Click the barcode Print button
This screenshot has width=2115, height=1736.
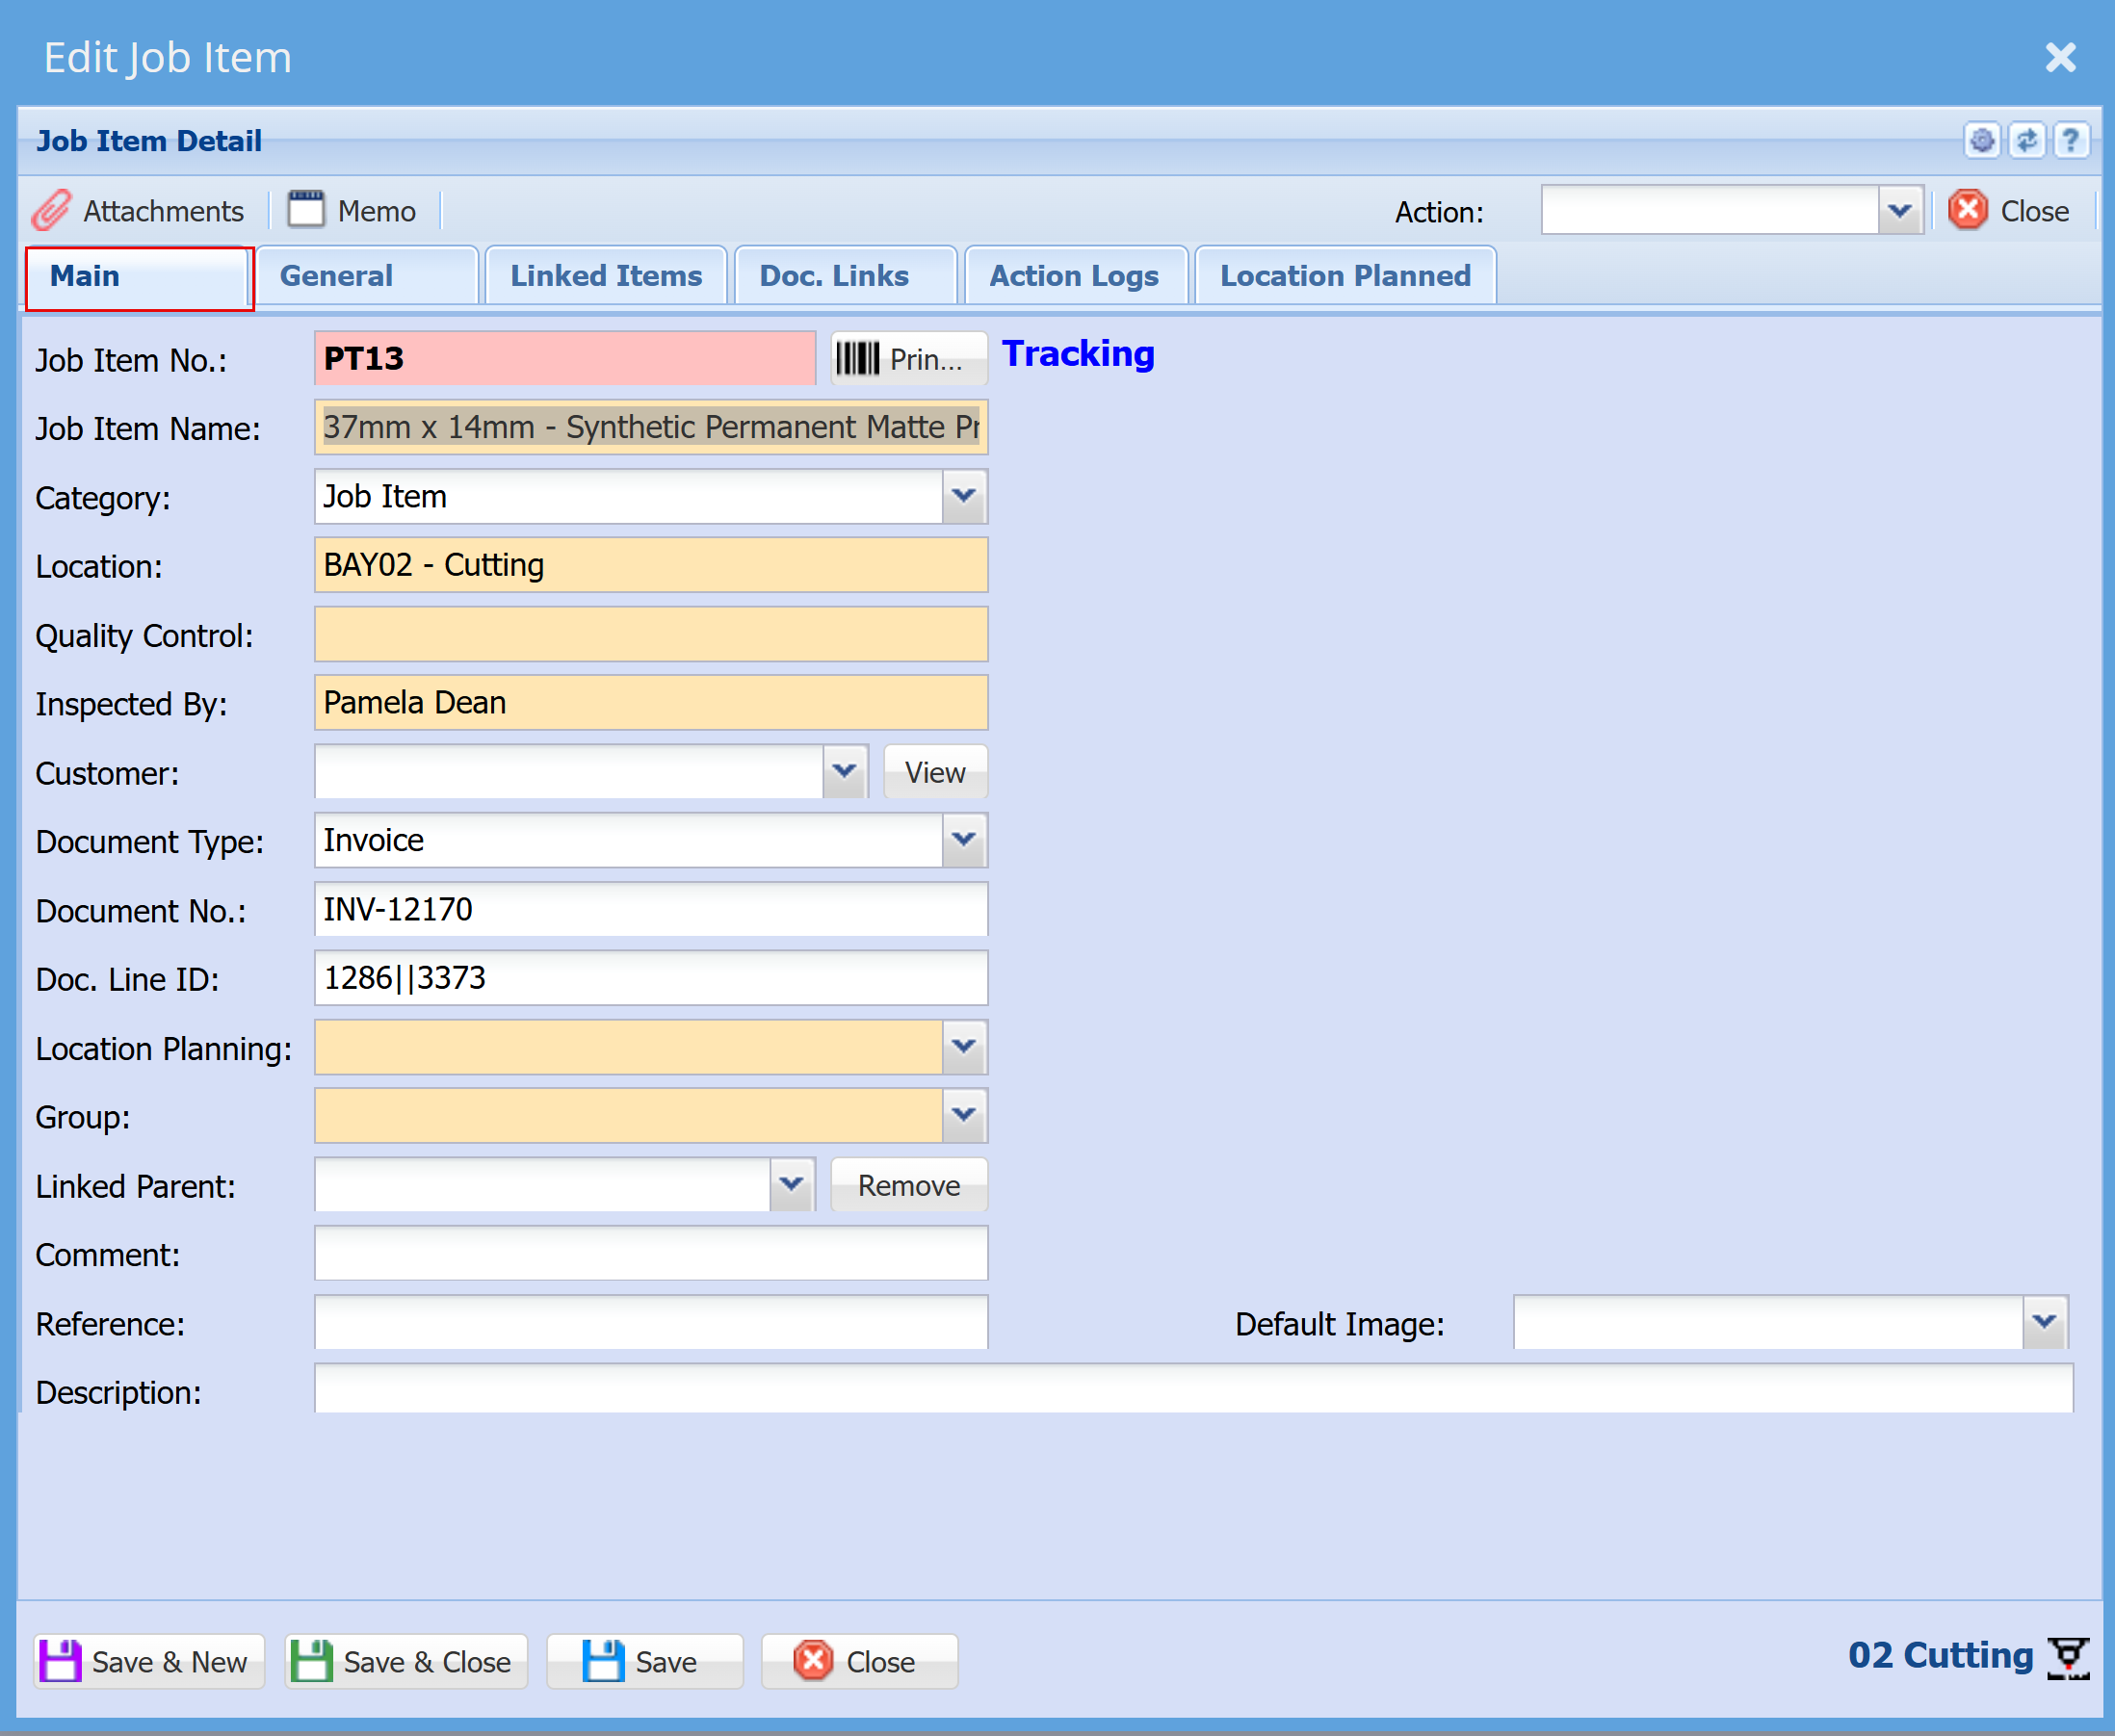909,359
